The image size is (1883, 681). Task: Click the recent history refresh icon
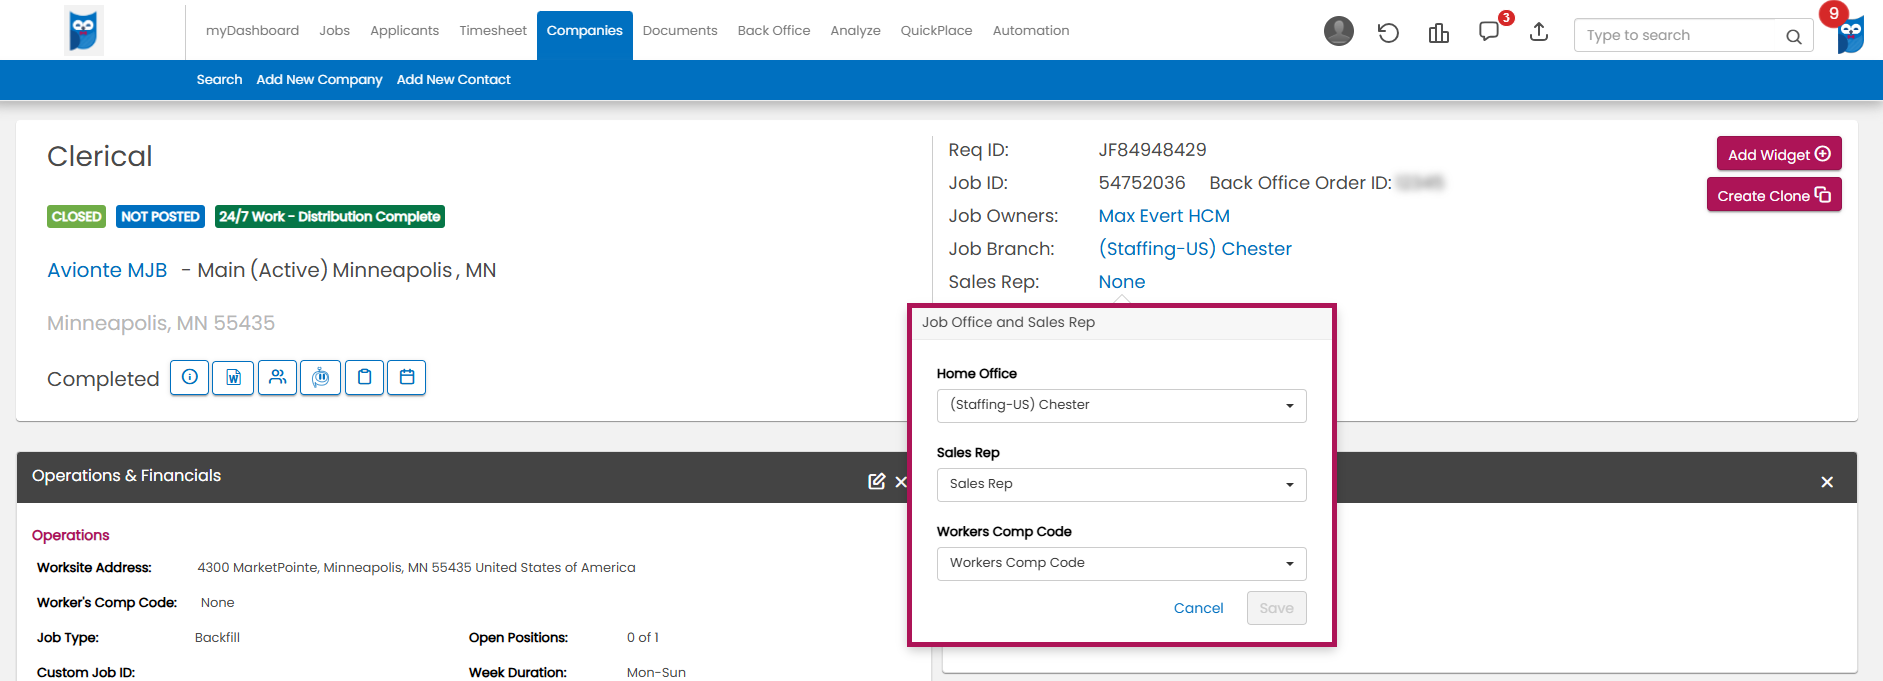point(1388,33)
